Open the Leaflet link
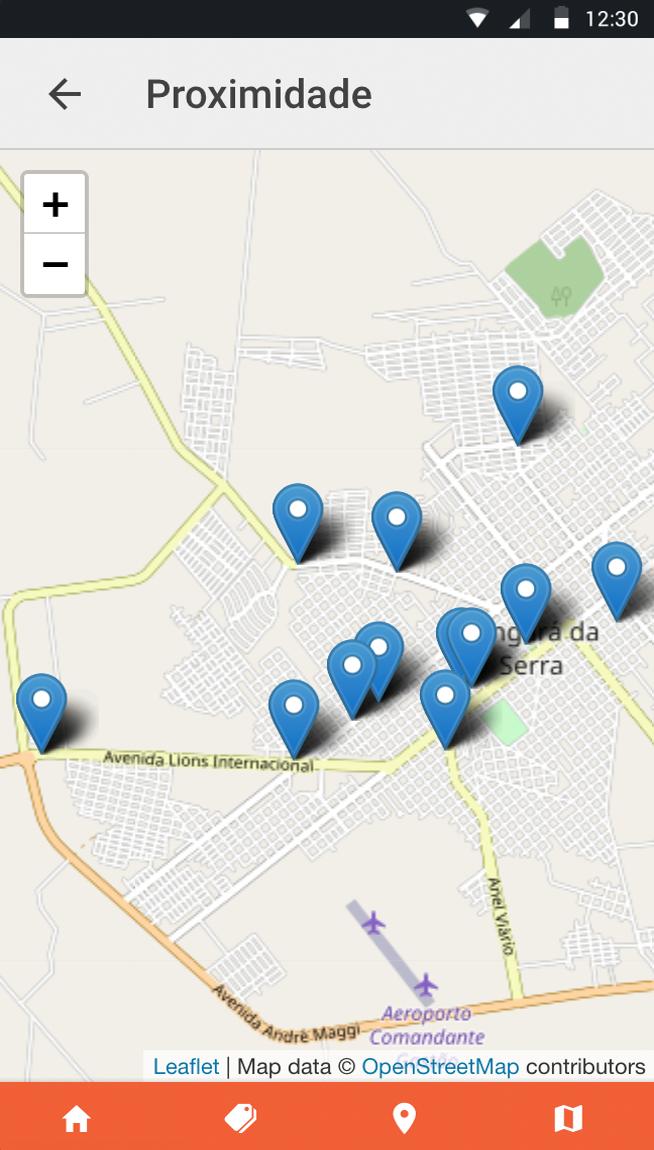This screenshot has width=654, height=1150. pyautogui.click(x=186, y=1066)
